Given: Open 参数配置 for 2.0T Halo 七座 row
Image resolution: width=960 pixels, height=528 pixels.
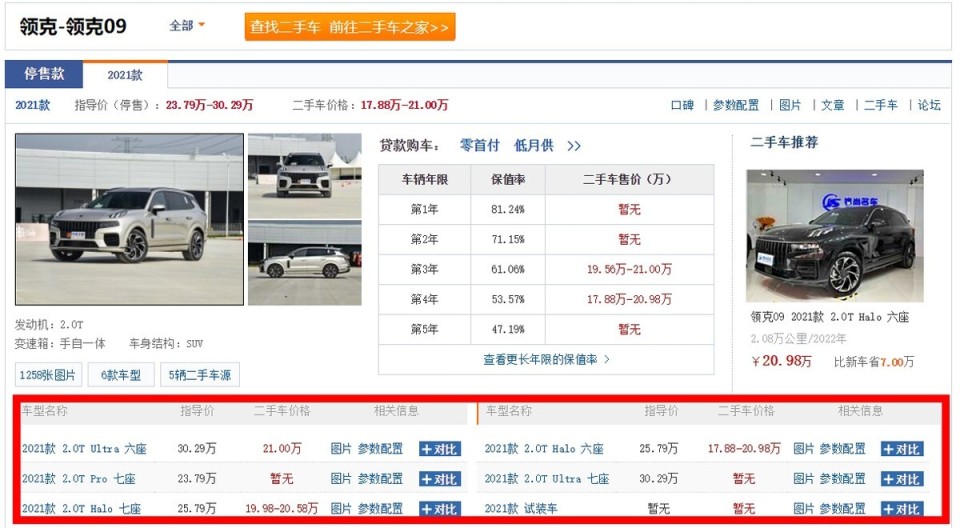Looking at the screenshot, I should [x=380, y=509].
